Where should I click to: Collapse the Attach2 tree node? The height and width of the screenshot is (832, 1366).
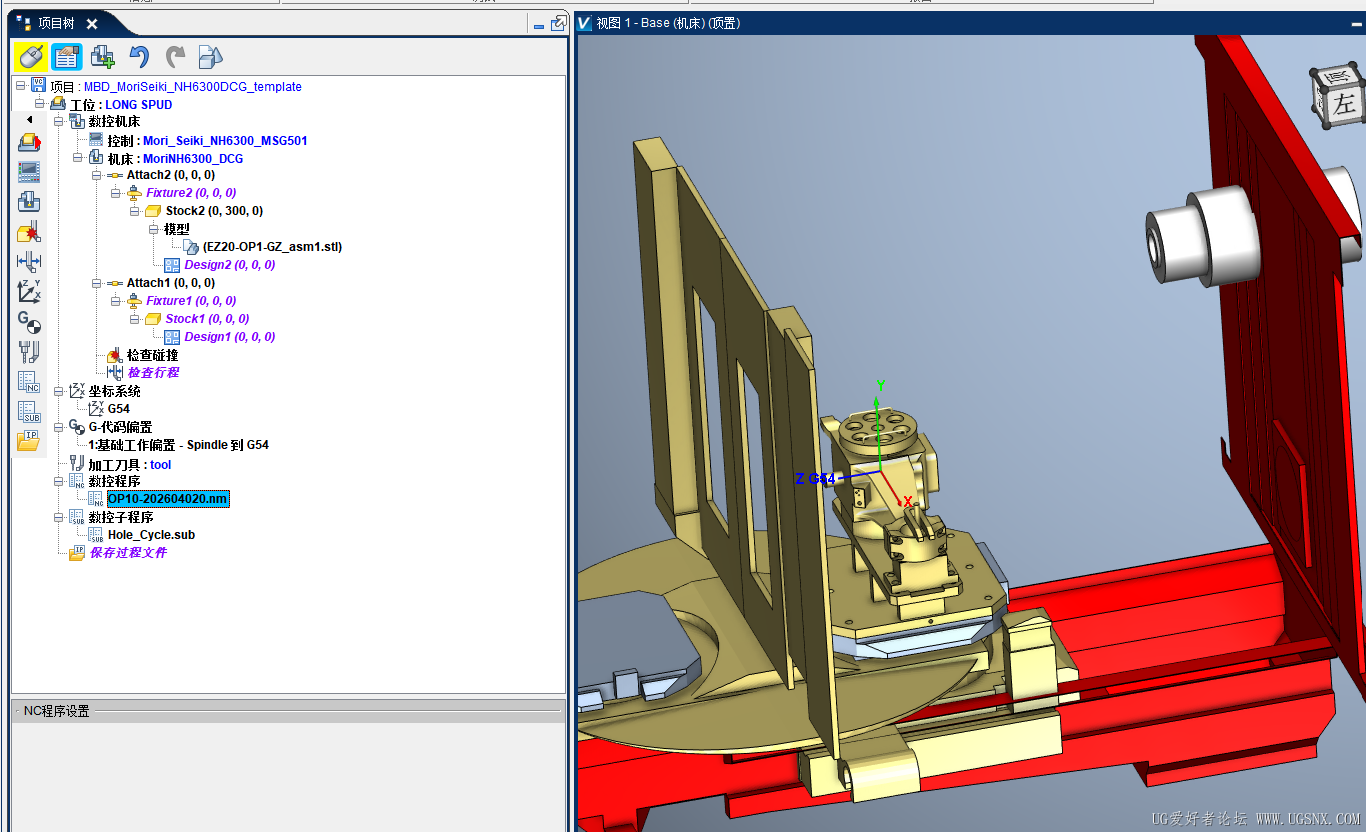(x=97, y=175)
